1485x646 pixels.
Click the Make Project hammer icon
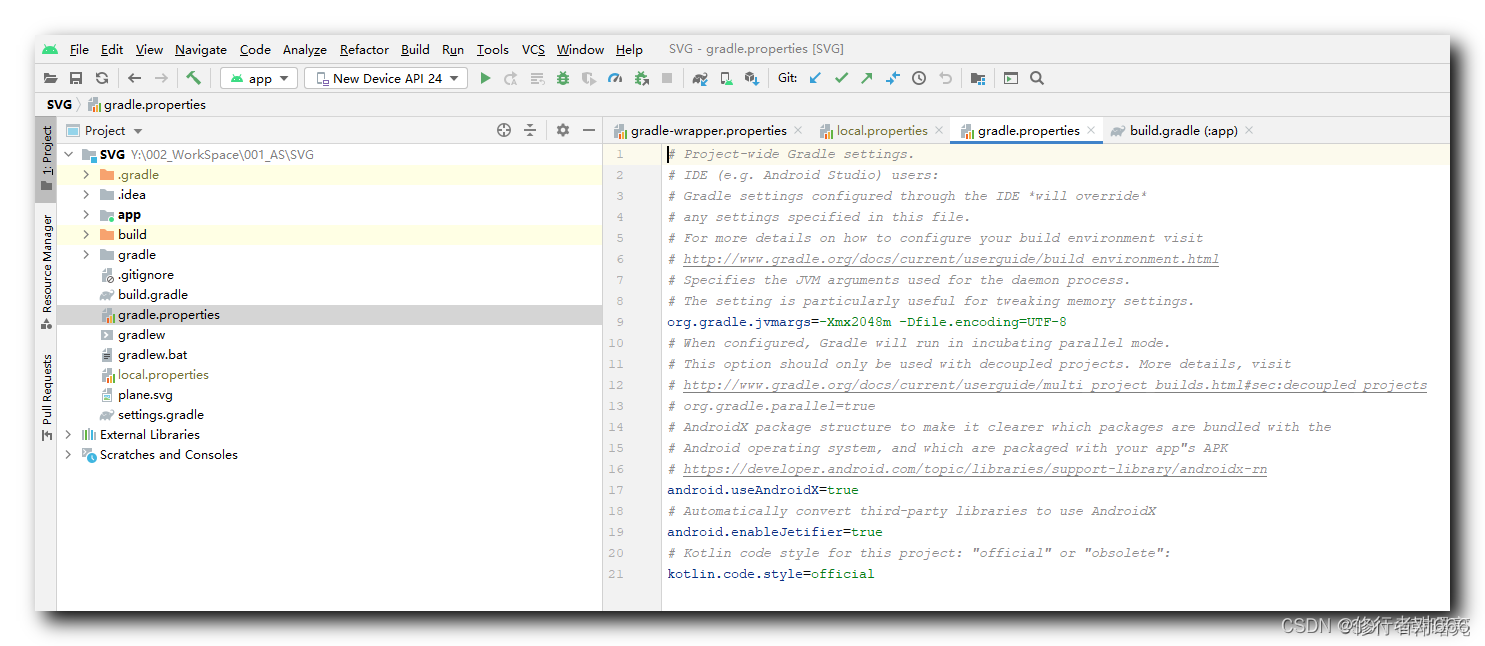click(x=196, y=78)
